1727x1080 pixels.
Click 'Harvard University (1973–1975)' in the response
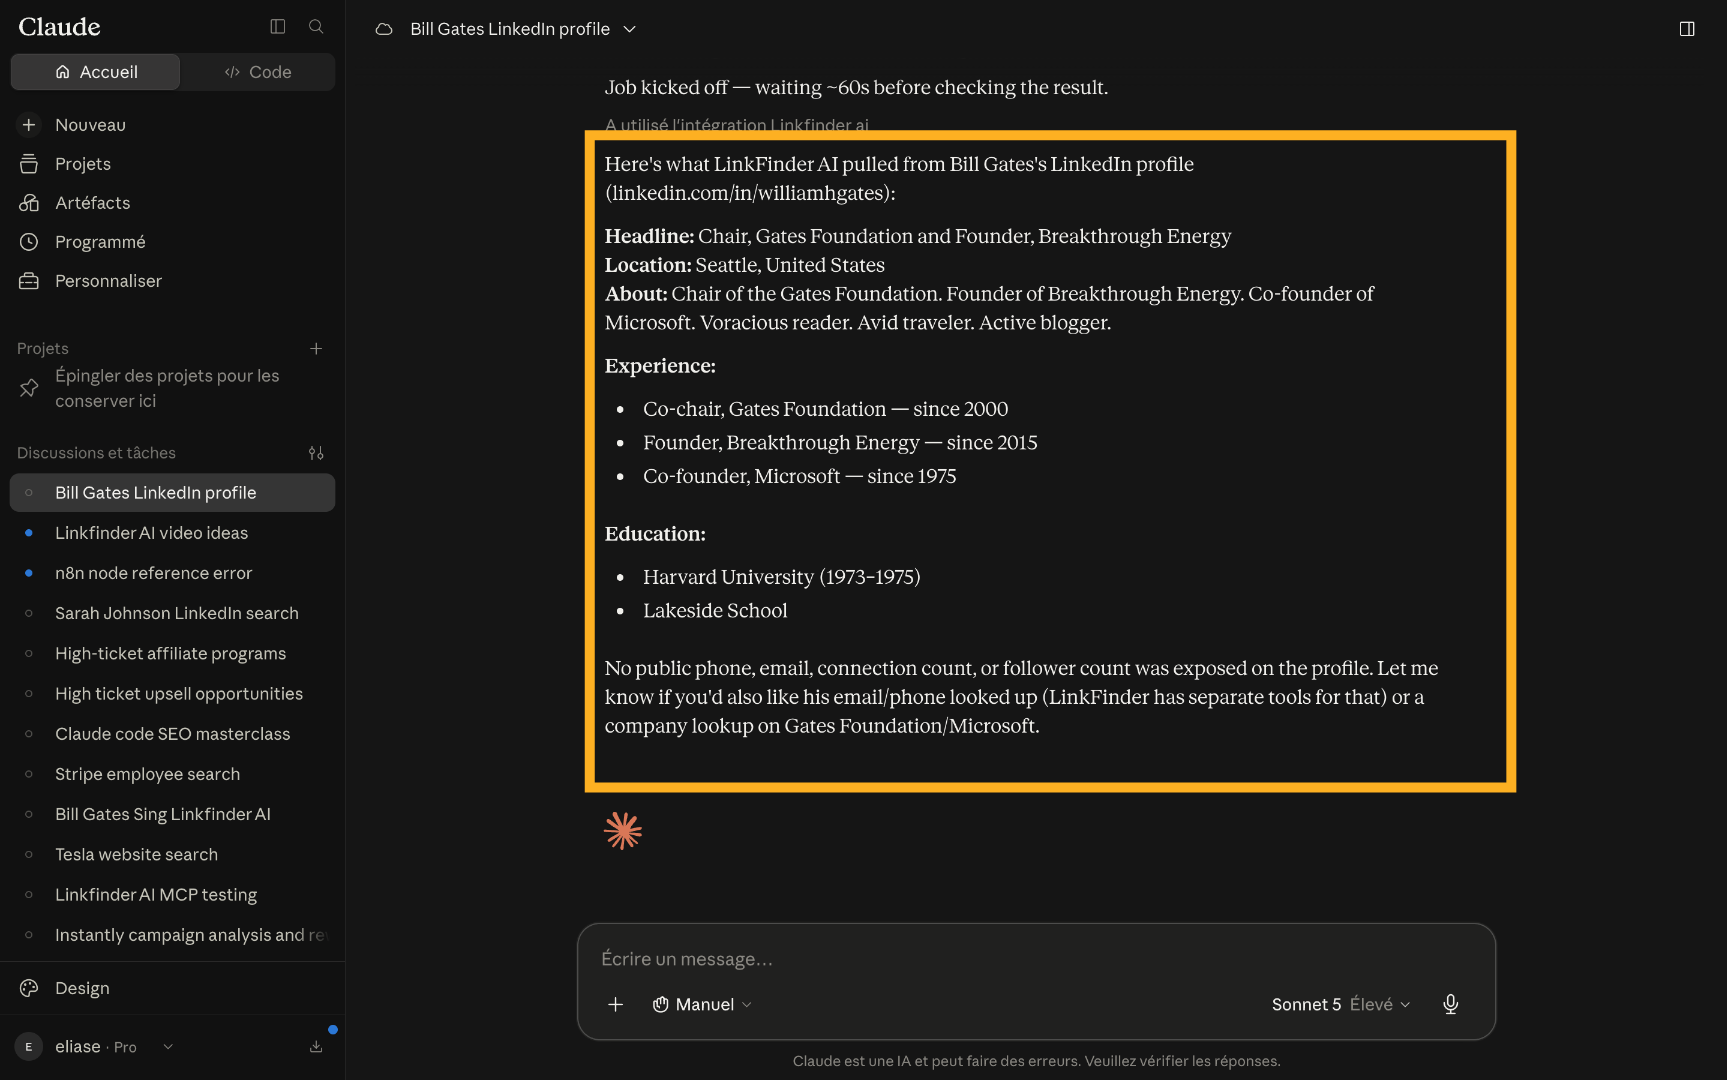point(781,577)
